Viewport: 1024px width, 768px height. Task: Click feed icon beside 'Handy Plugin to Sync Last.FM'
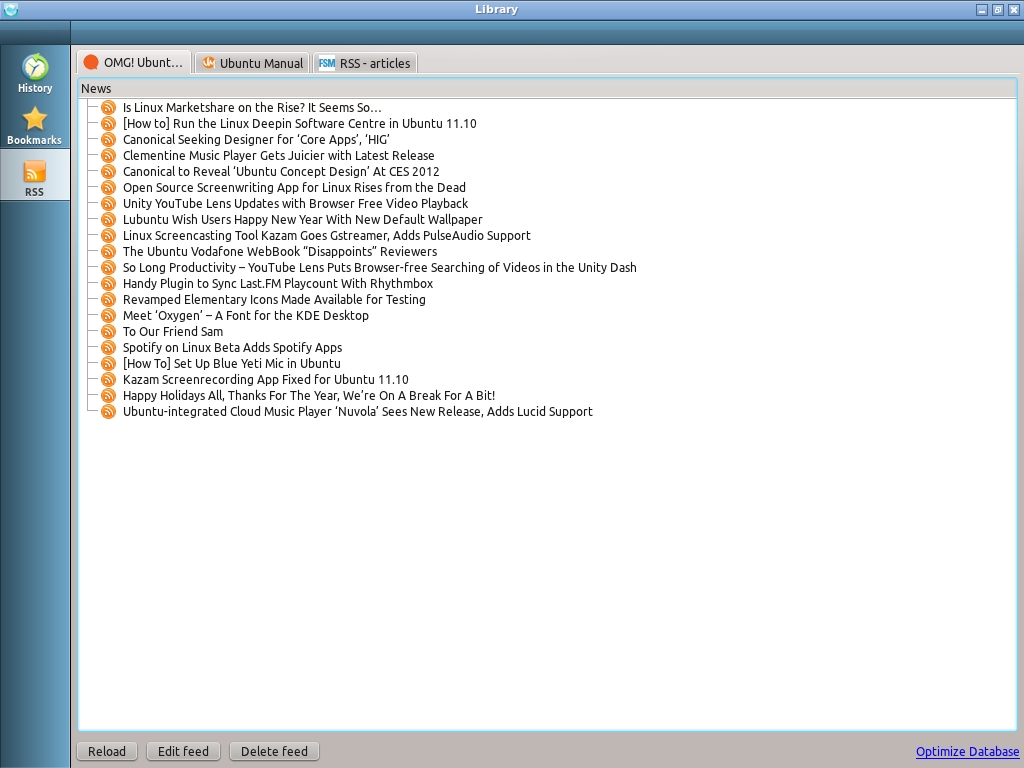[x=108, y=283]
